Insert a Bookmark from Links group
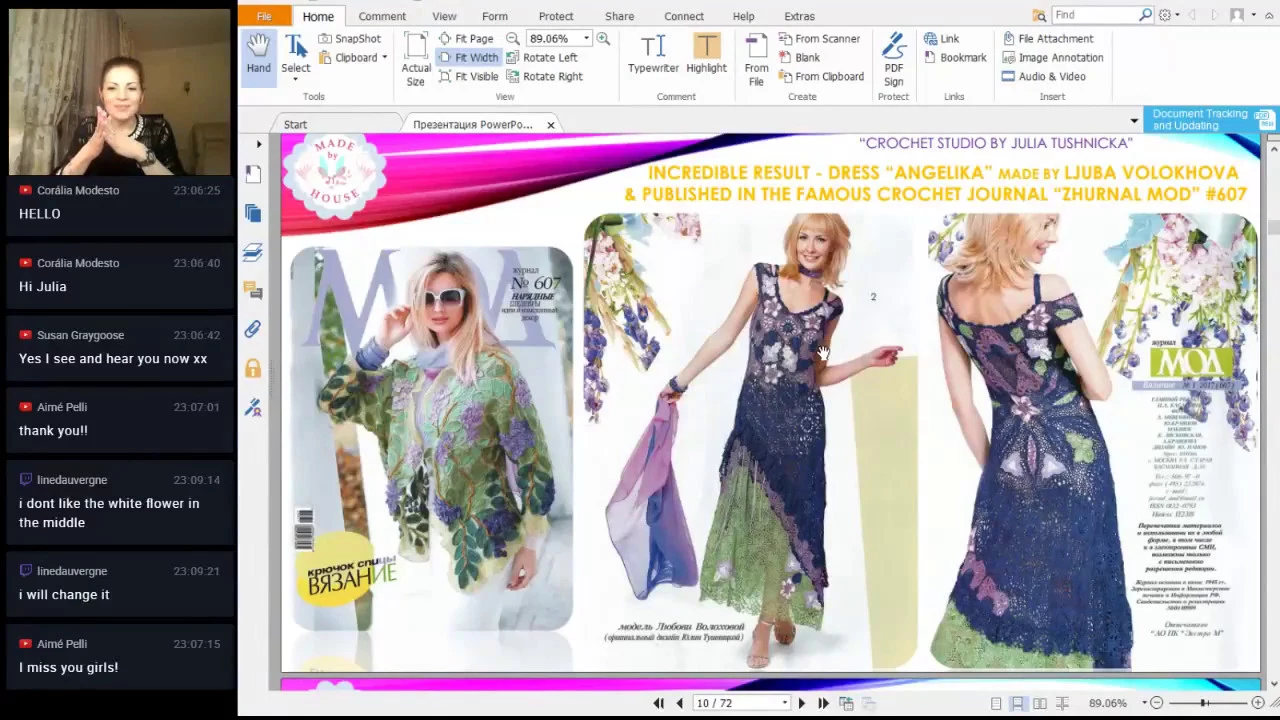Image resolution: width=1280 pixels, height=720 pixels. click(955, 57)
